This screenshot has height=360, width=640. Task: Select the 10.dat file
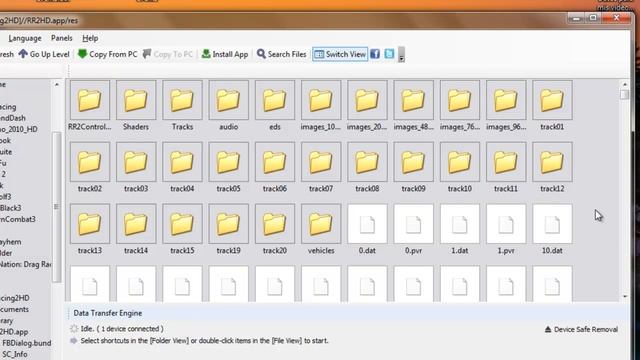[x=552, y=224]
